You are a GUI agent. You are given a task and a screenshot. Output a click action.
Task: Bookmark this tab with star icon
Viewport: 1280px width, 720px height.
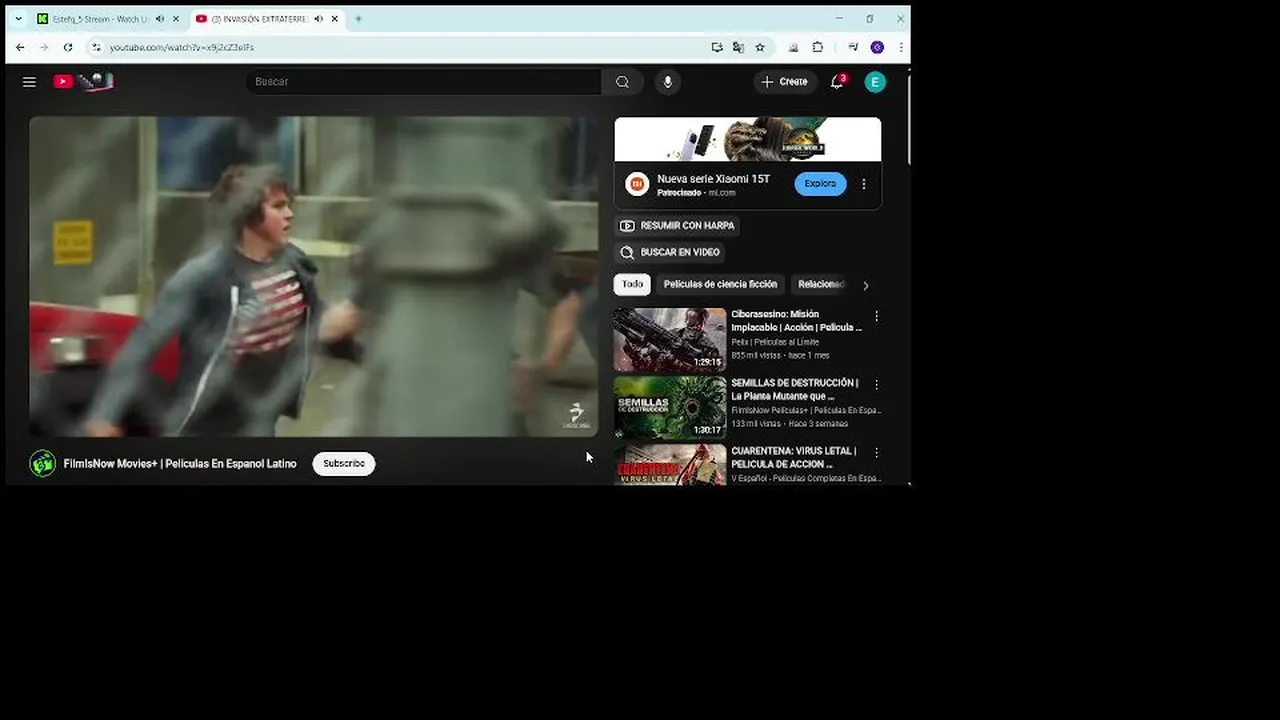760,47
